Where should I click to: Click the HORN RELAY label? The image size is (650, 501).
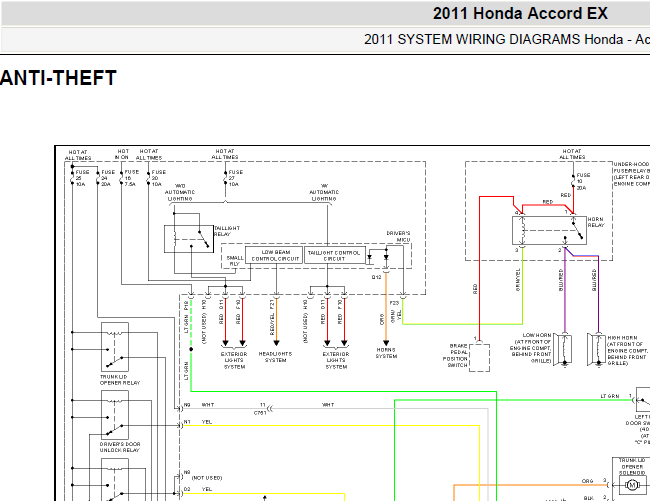[x=595, y=222]
